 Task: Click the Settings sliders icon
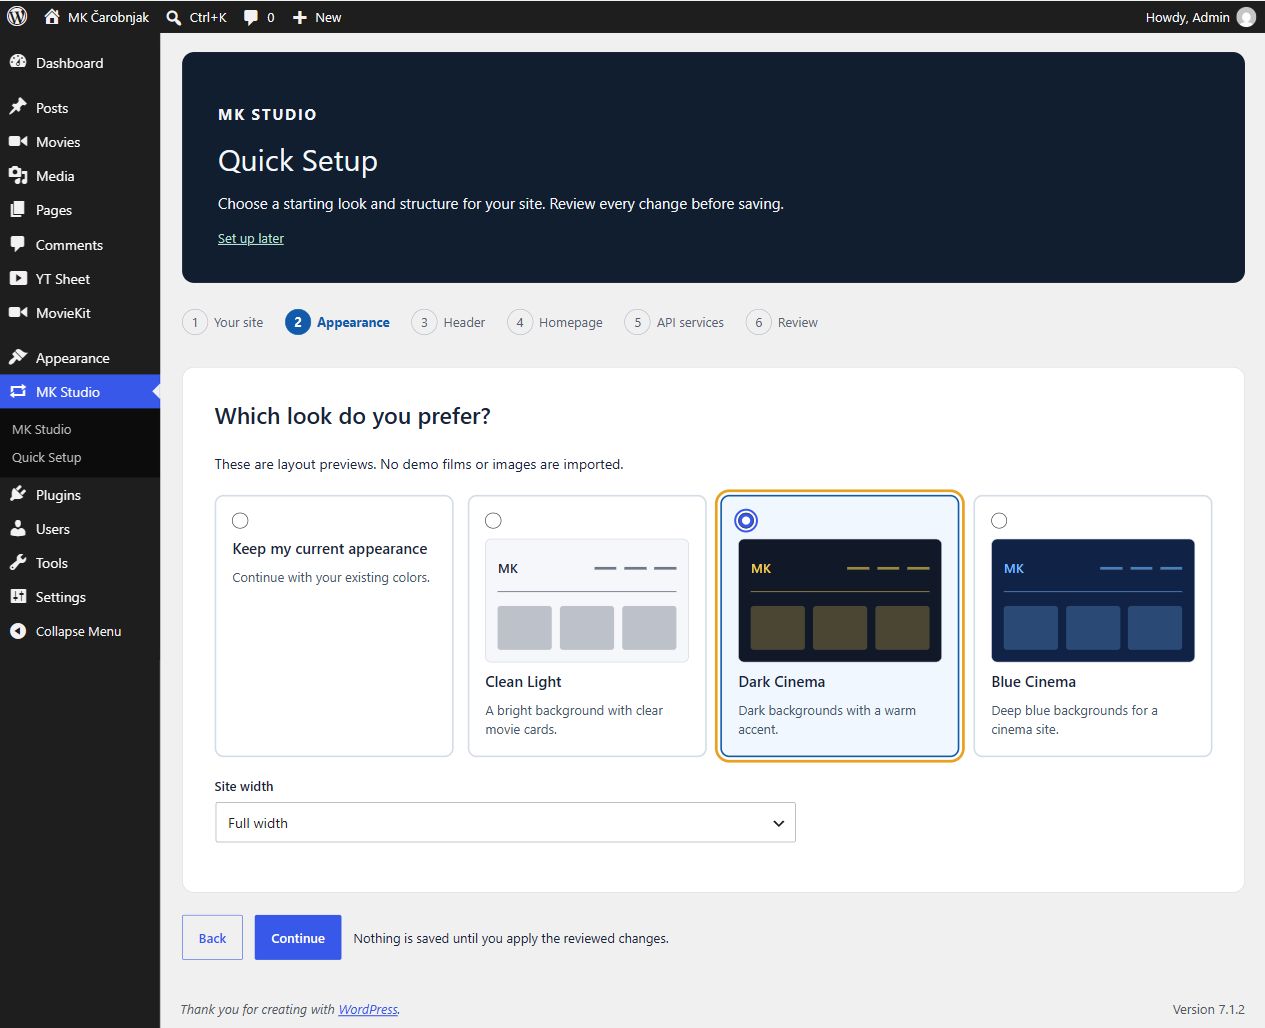pyautogui.click(x=18, y=596)
